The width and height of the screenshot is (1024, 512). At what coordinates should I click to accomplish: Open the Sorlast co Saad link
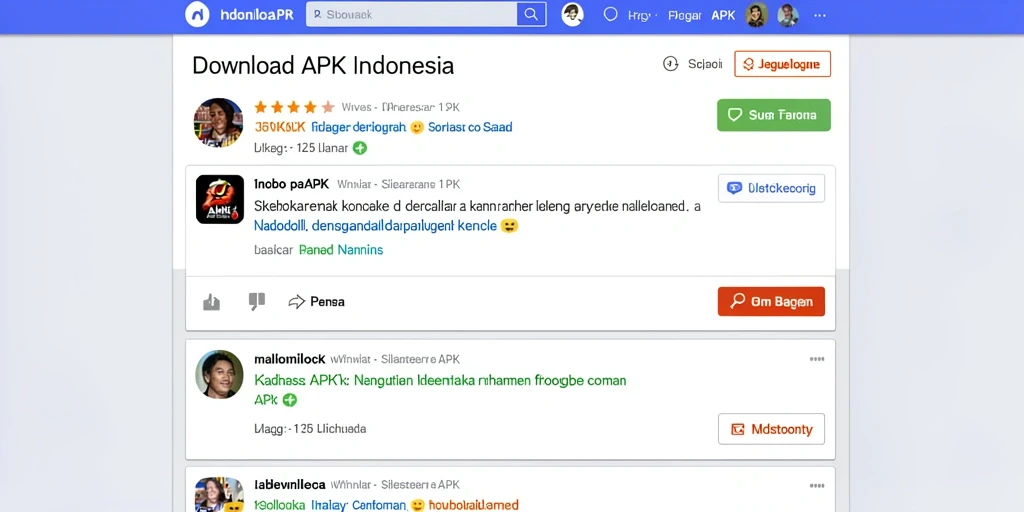coord(470,127)
